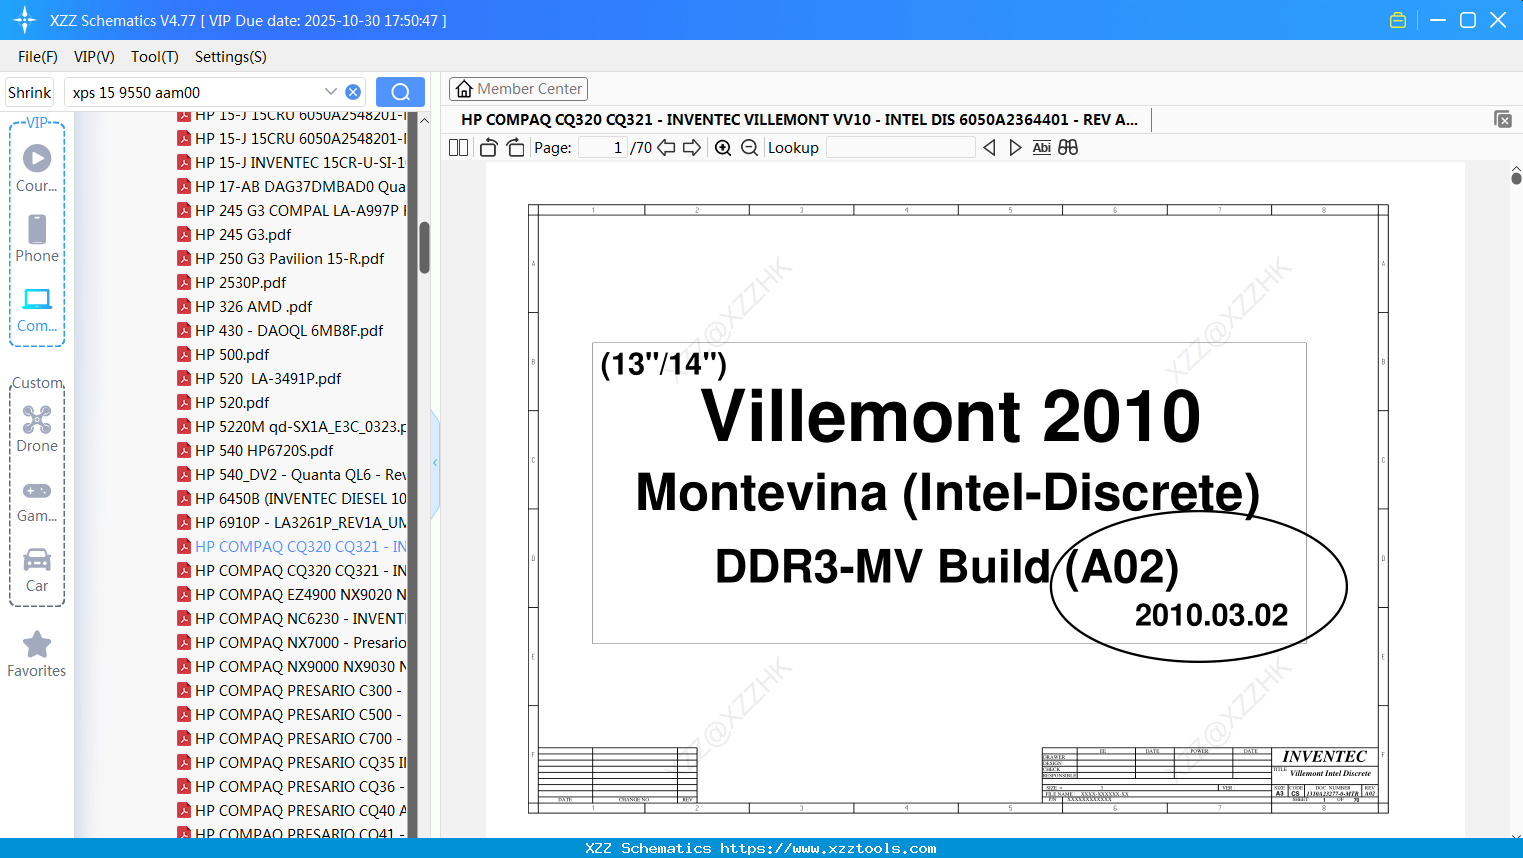Image resolution: width=1523 pixels, height=858 pixels.
Task: Toggle the two-page split view icon
Action: point(458,148)
